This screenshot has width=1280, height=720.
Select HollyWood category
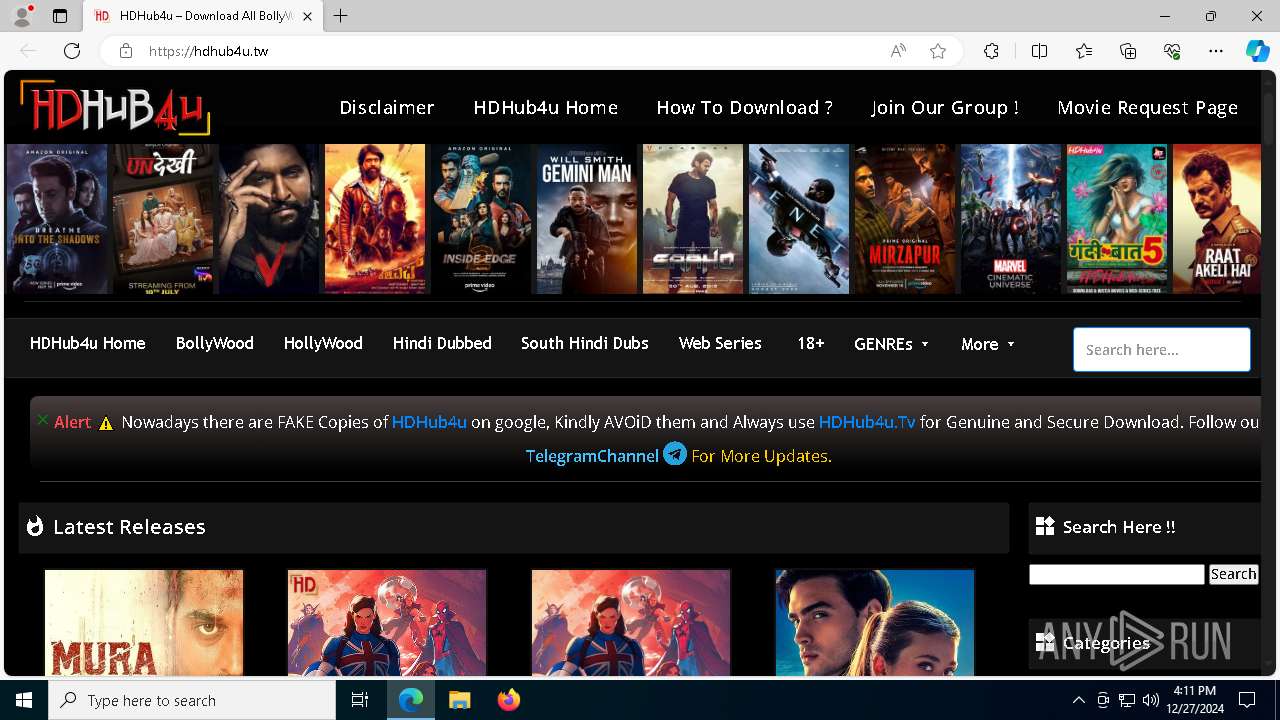[323, 343]
